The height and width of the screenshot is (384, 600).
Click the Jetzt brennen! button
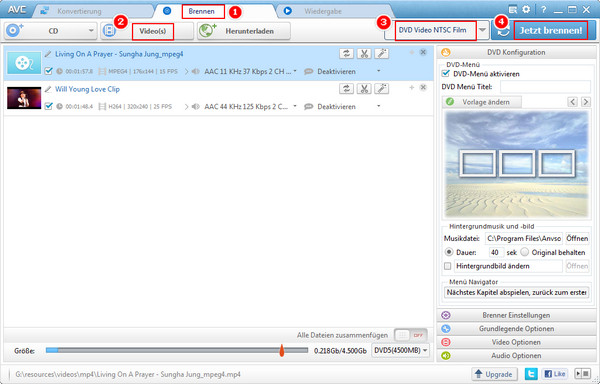point(551,30)
